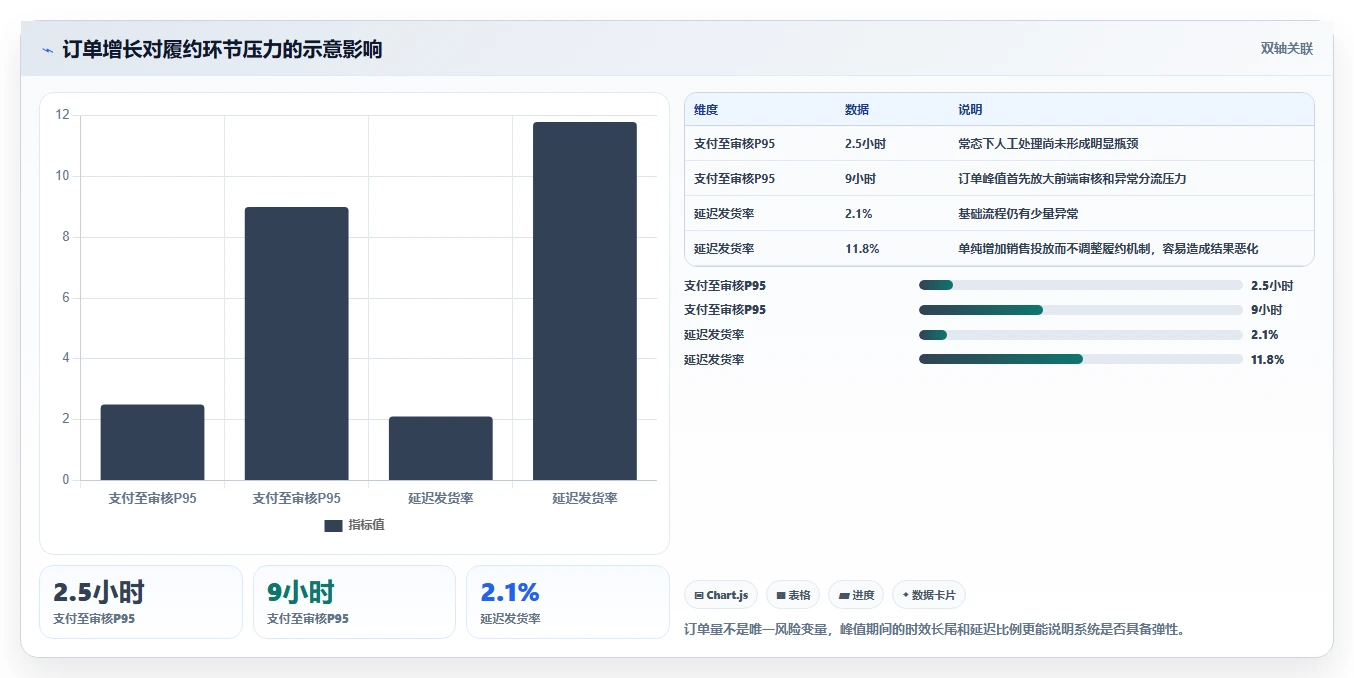Click the progress bar valued 2.5小时
1354x678 pixels.
coord(1081,286)
